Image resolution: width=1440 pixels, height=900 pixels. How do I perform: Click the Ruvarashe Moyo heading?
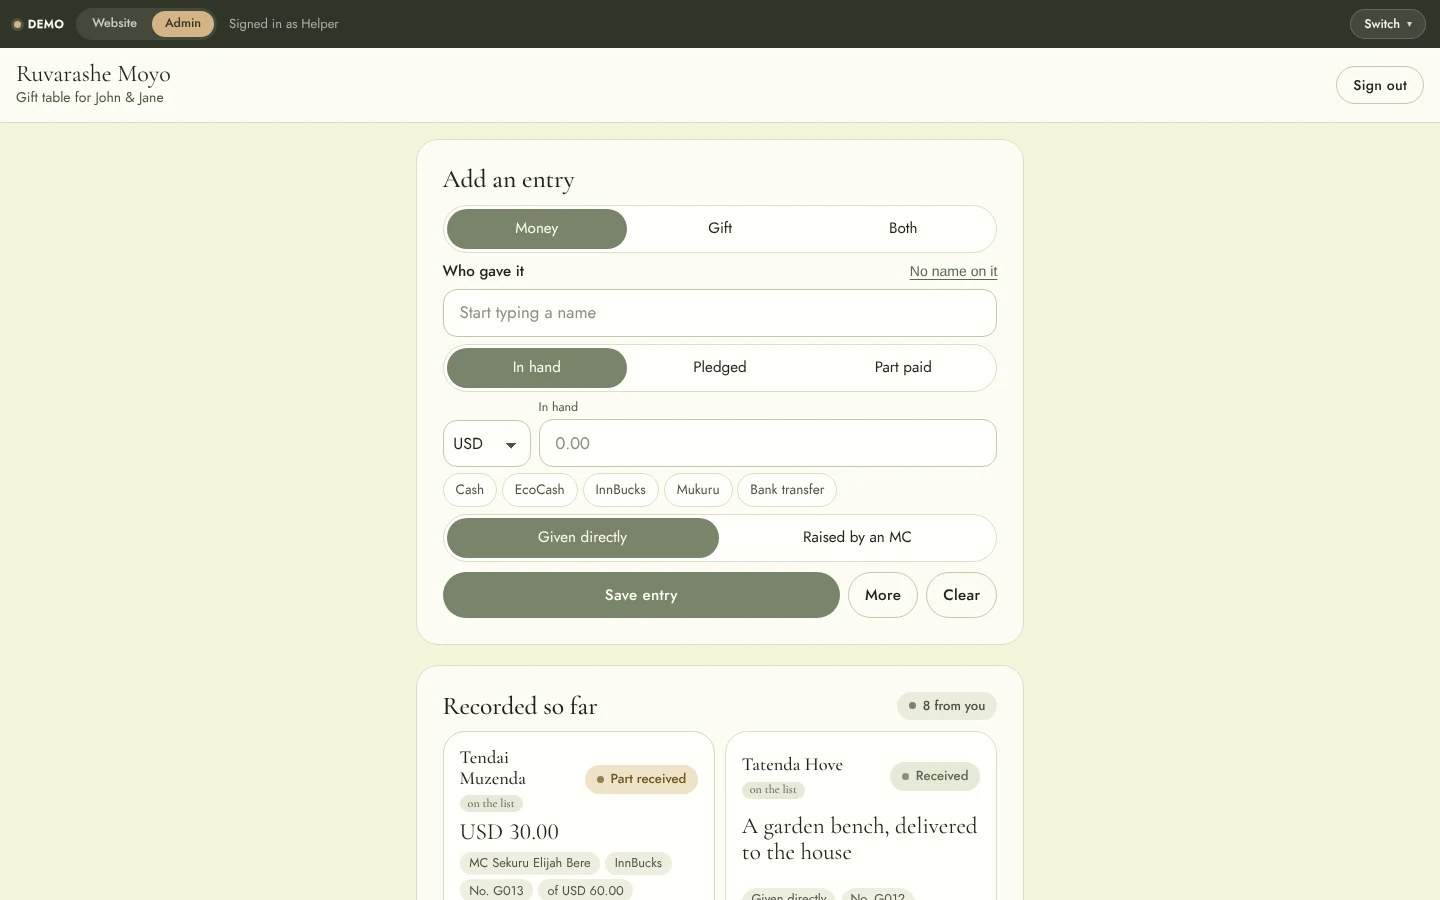93,74
